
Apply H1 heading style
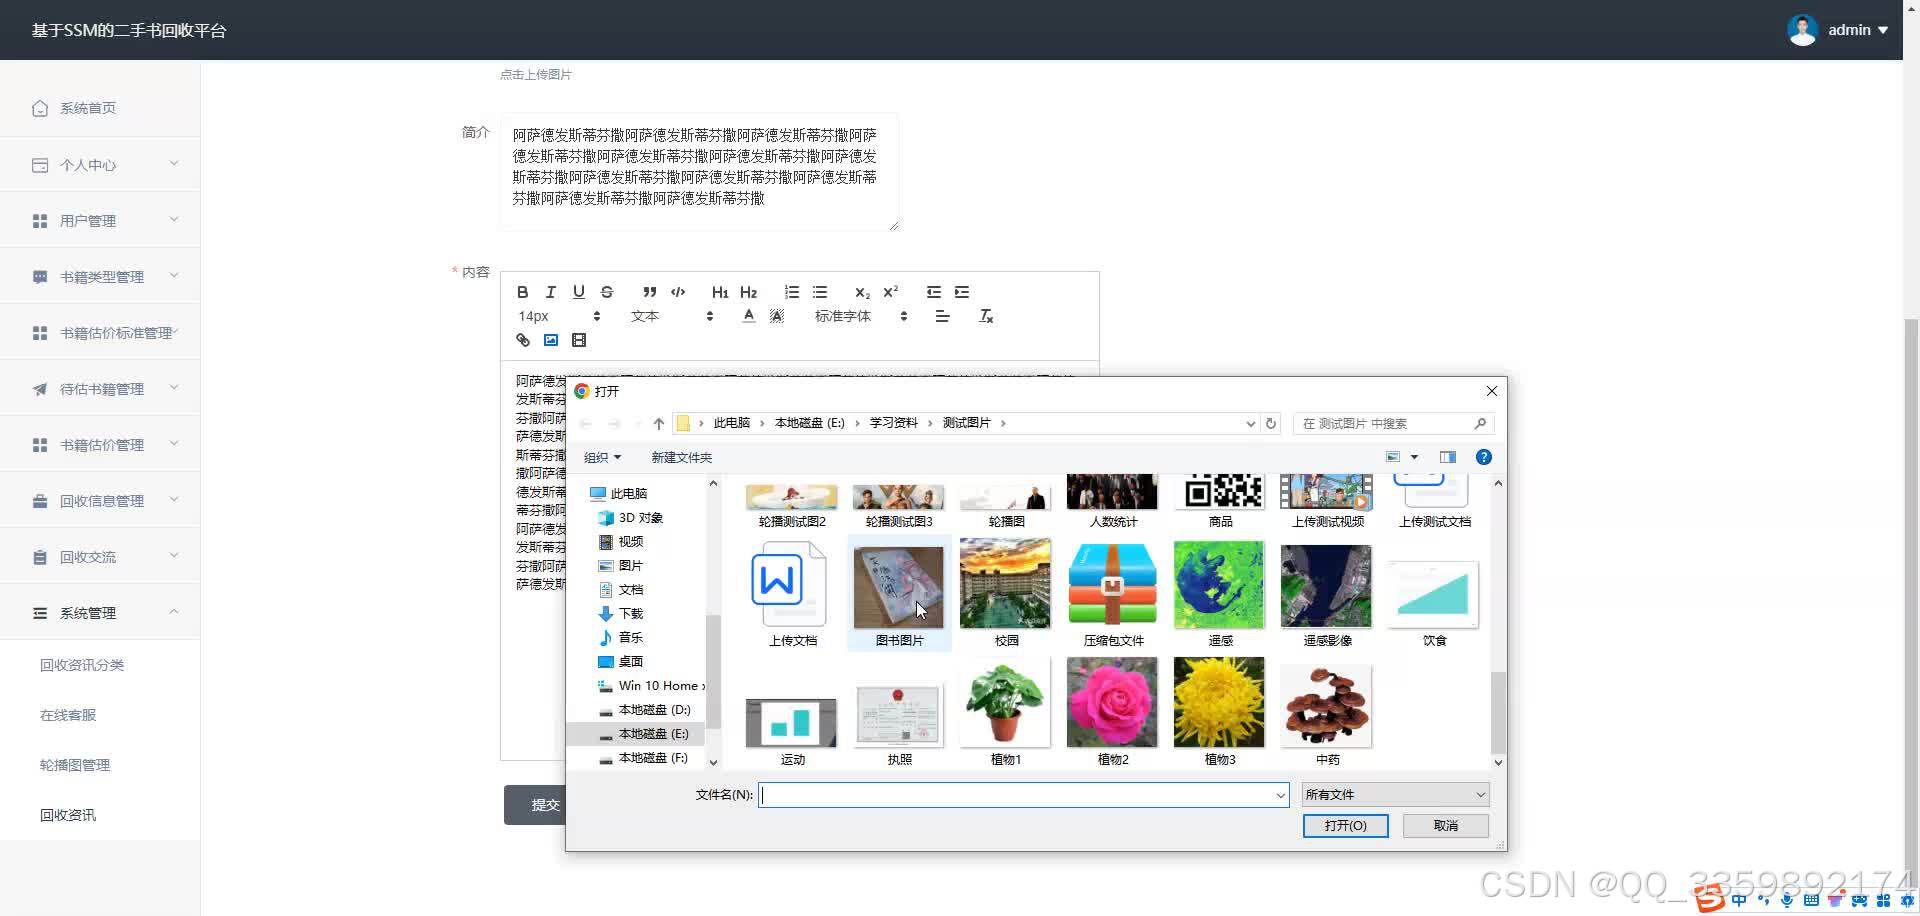tap(720, 292)
